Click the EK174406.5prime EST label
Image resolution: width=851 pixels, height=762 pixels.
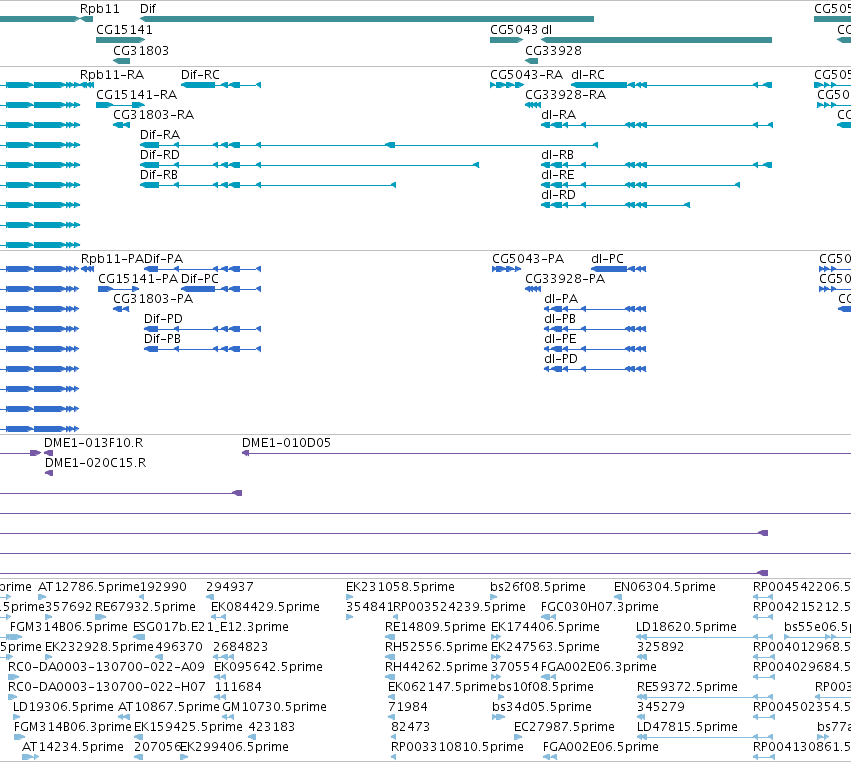pos(545,627)
